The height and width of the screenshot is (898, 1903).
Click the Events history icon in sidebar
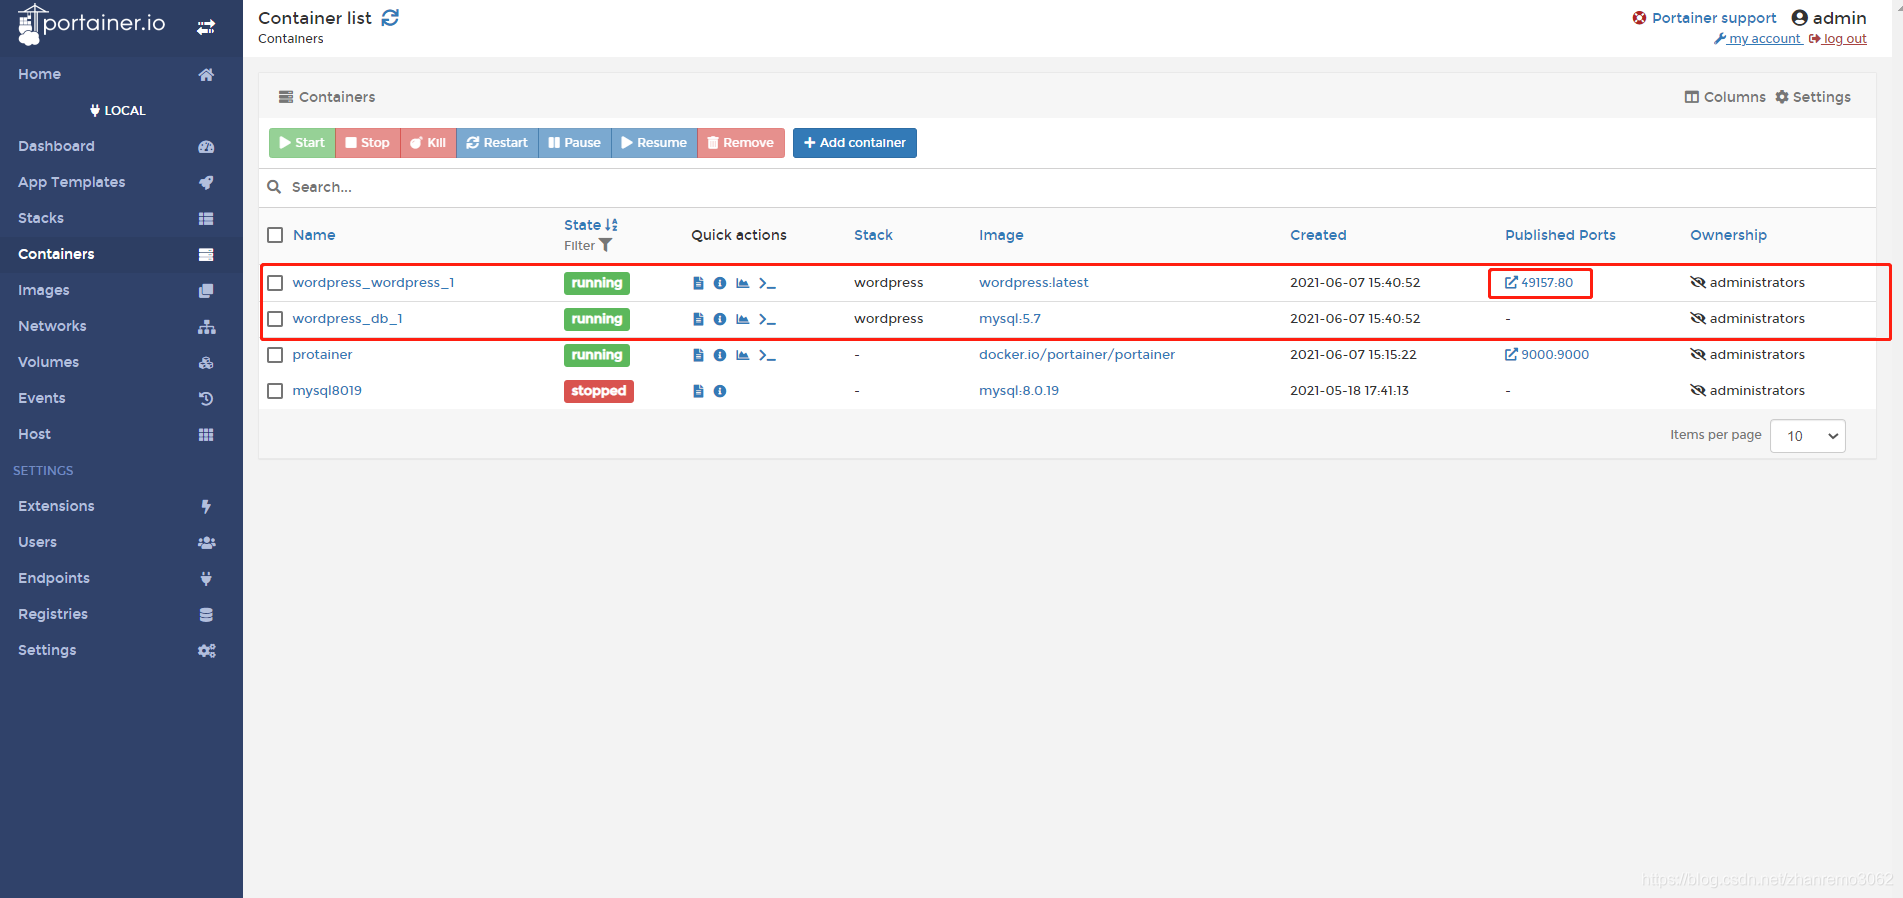[206, 398]
